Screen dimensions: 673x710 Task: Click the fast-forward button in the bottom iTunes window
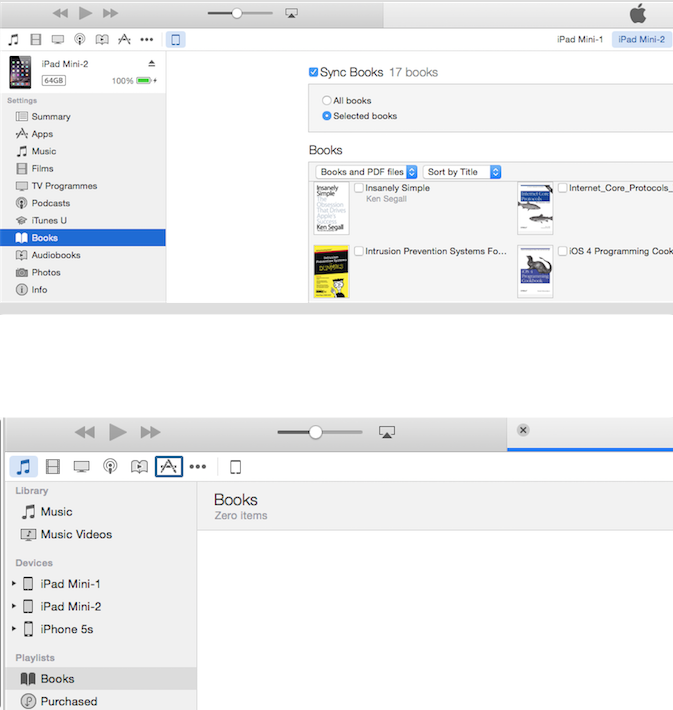(x=150, y=432)
